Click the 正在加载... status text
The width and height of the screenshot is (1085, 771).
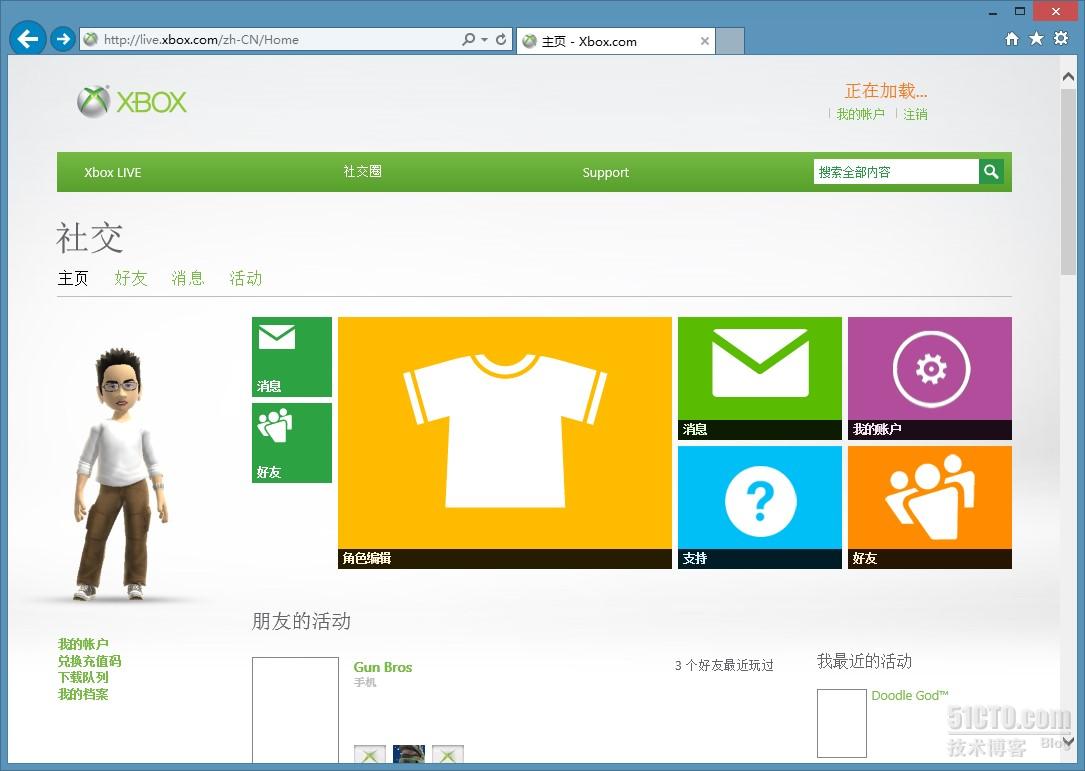[x=886, y=91]
